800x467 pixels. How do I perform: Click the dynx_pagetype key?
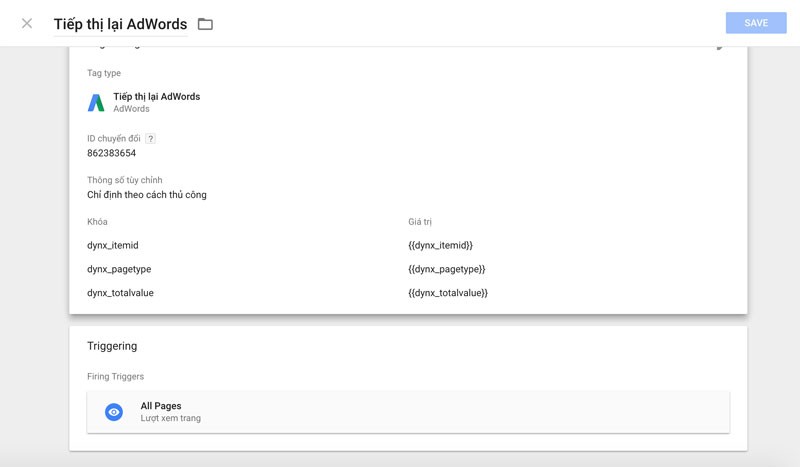(119, 269)
